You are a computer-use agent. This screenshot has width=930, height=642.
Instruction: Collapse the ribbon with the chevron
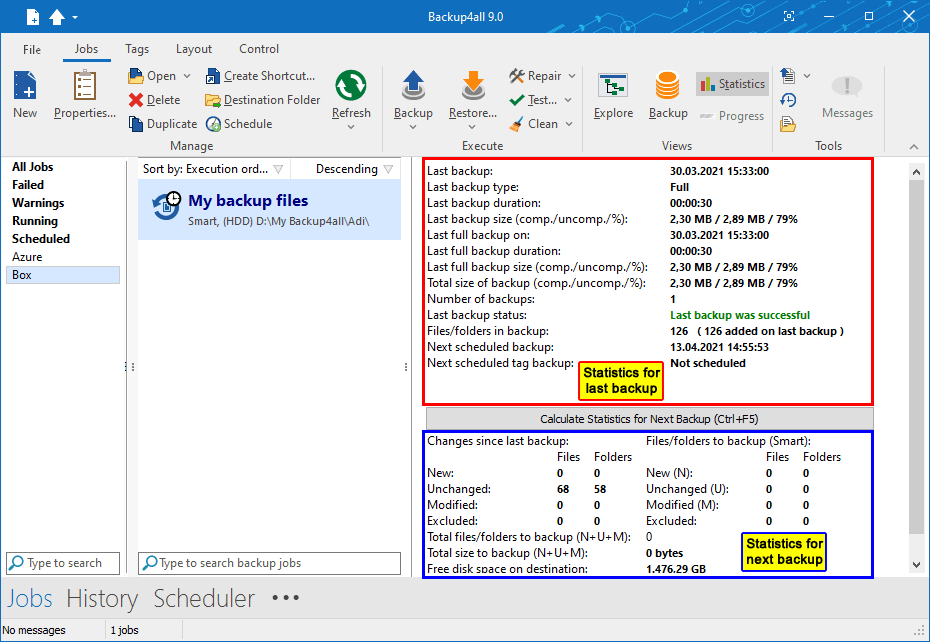tap(914, 147)
